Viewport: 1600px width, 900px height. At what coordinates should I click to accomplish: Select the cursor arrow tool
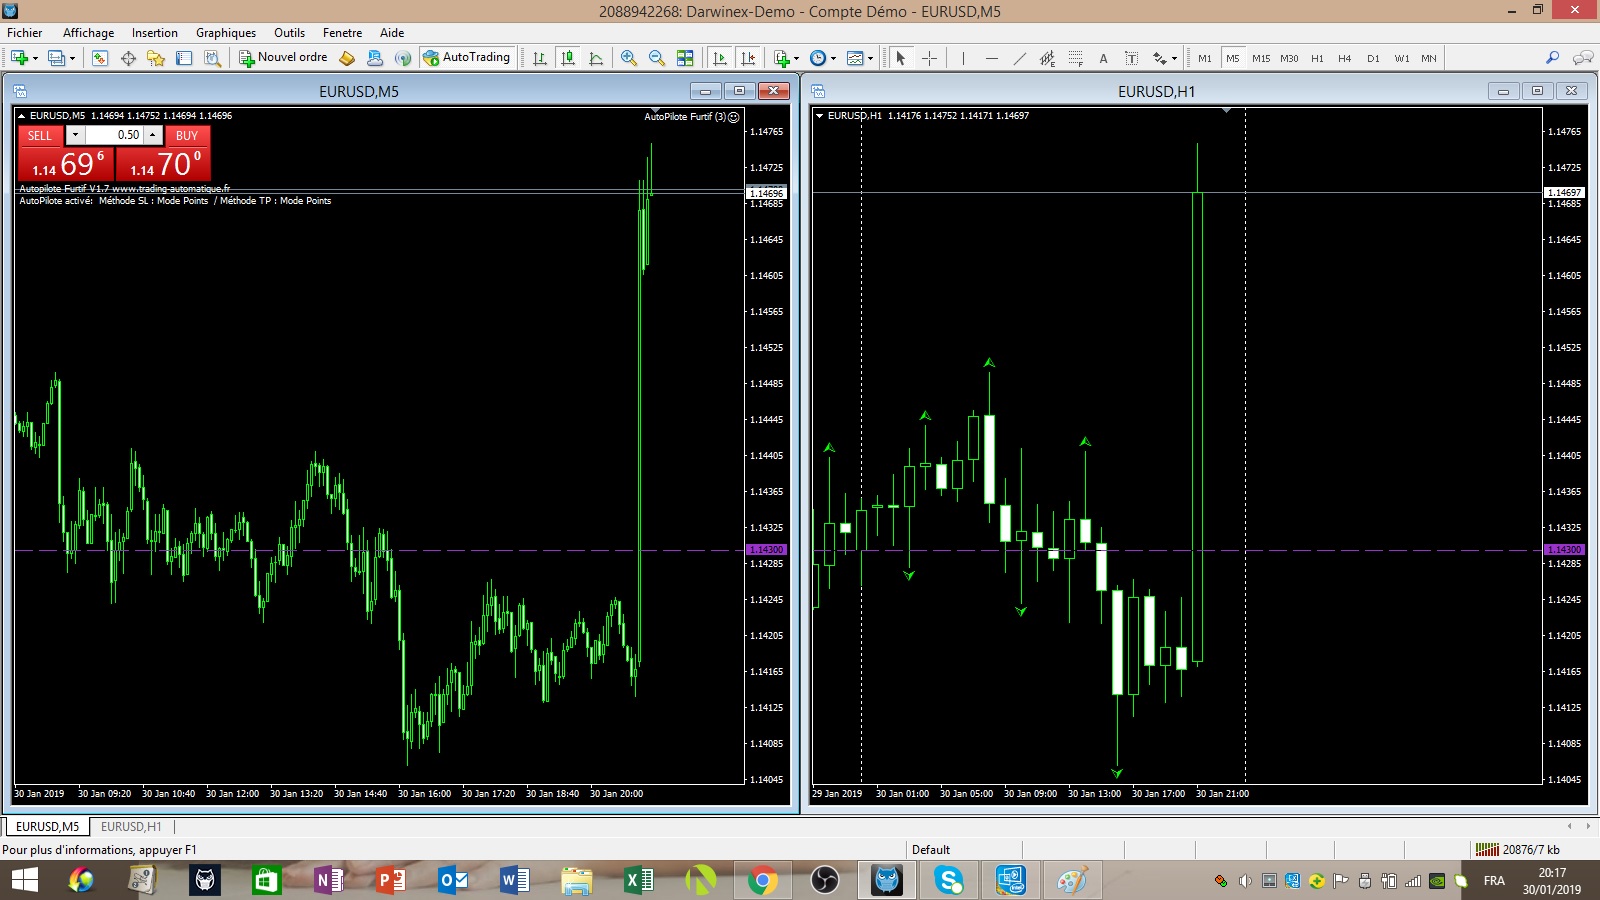901,58
